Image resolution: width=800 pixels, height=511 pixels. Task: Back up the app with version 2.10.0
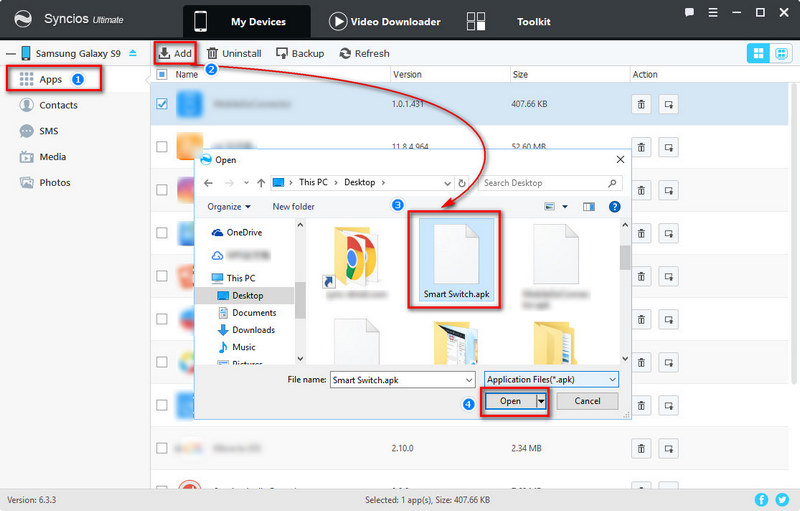(x=668, y=449)
